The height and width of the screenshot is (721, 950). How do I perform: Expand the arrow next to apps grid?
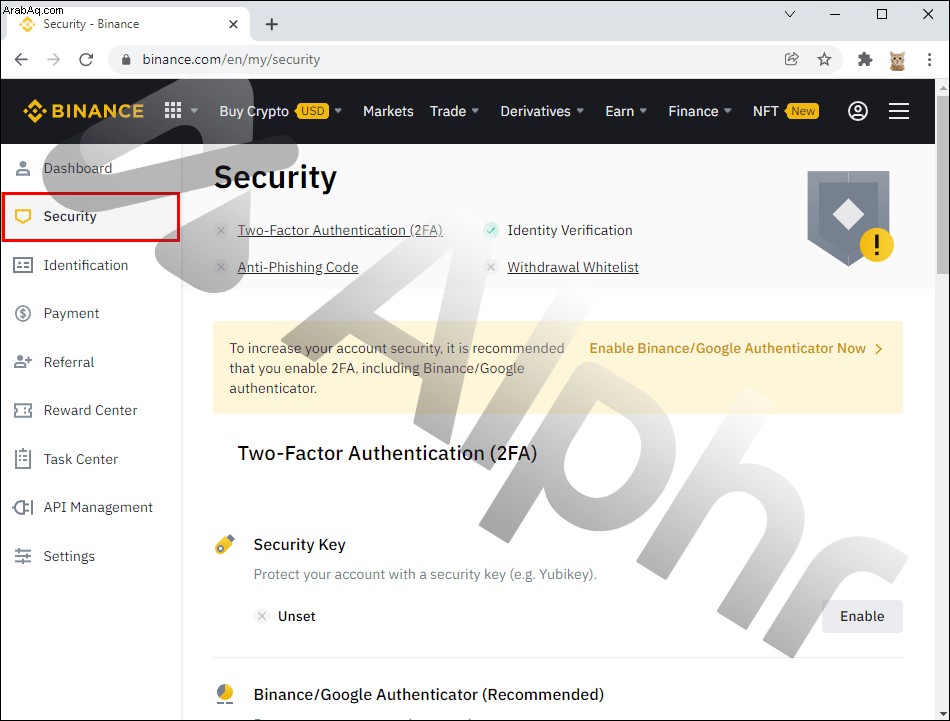point(194,111)
